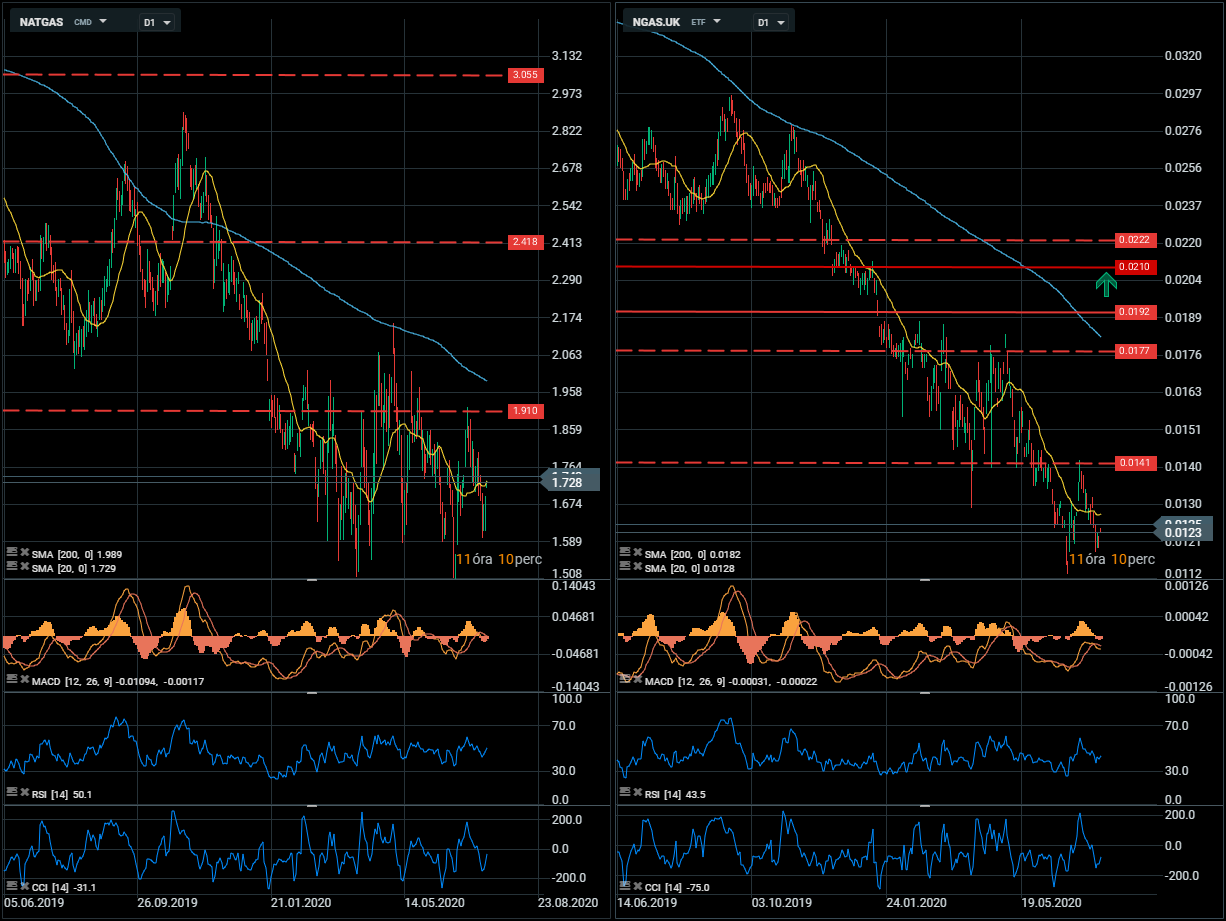The width and height of the screenshot is (1226, 921).
Task: Open the NATGAS CMD symbol dropdown
Action: [103, 21]
